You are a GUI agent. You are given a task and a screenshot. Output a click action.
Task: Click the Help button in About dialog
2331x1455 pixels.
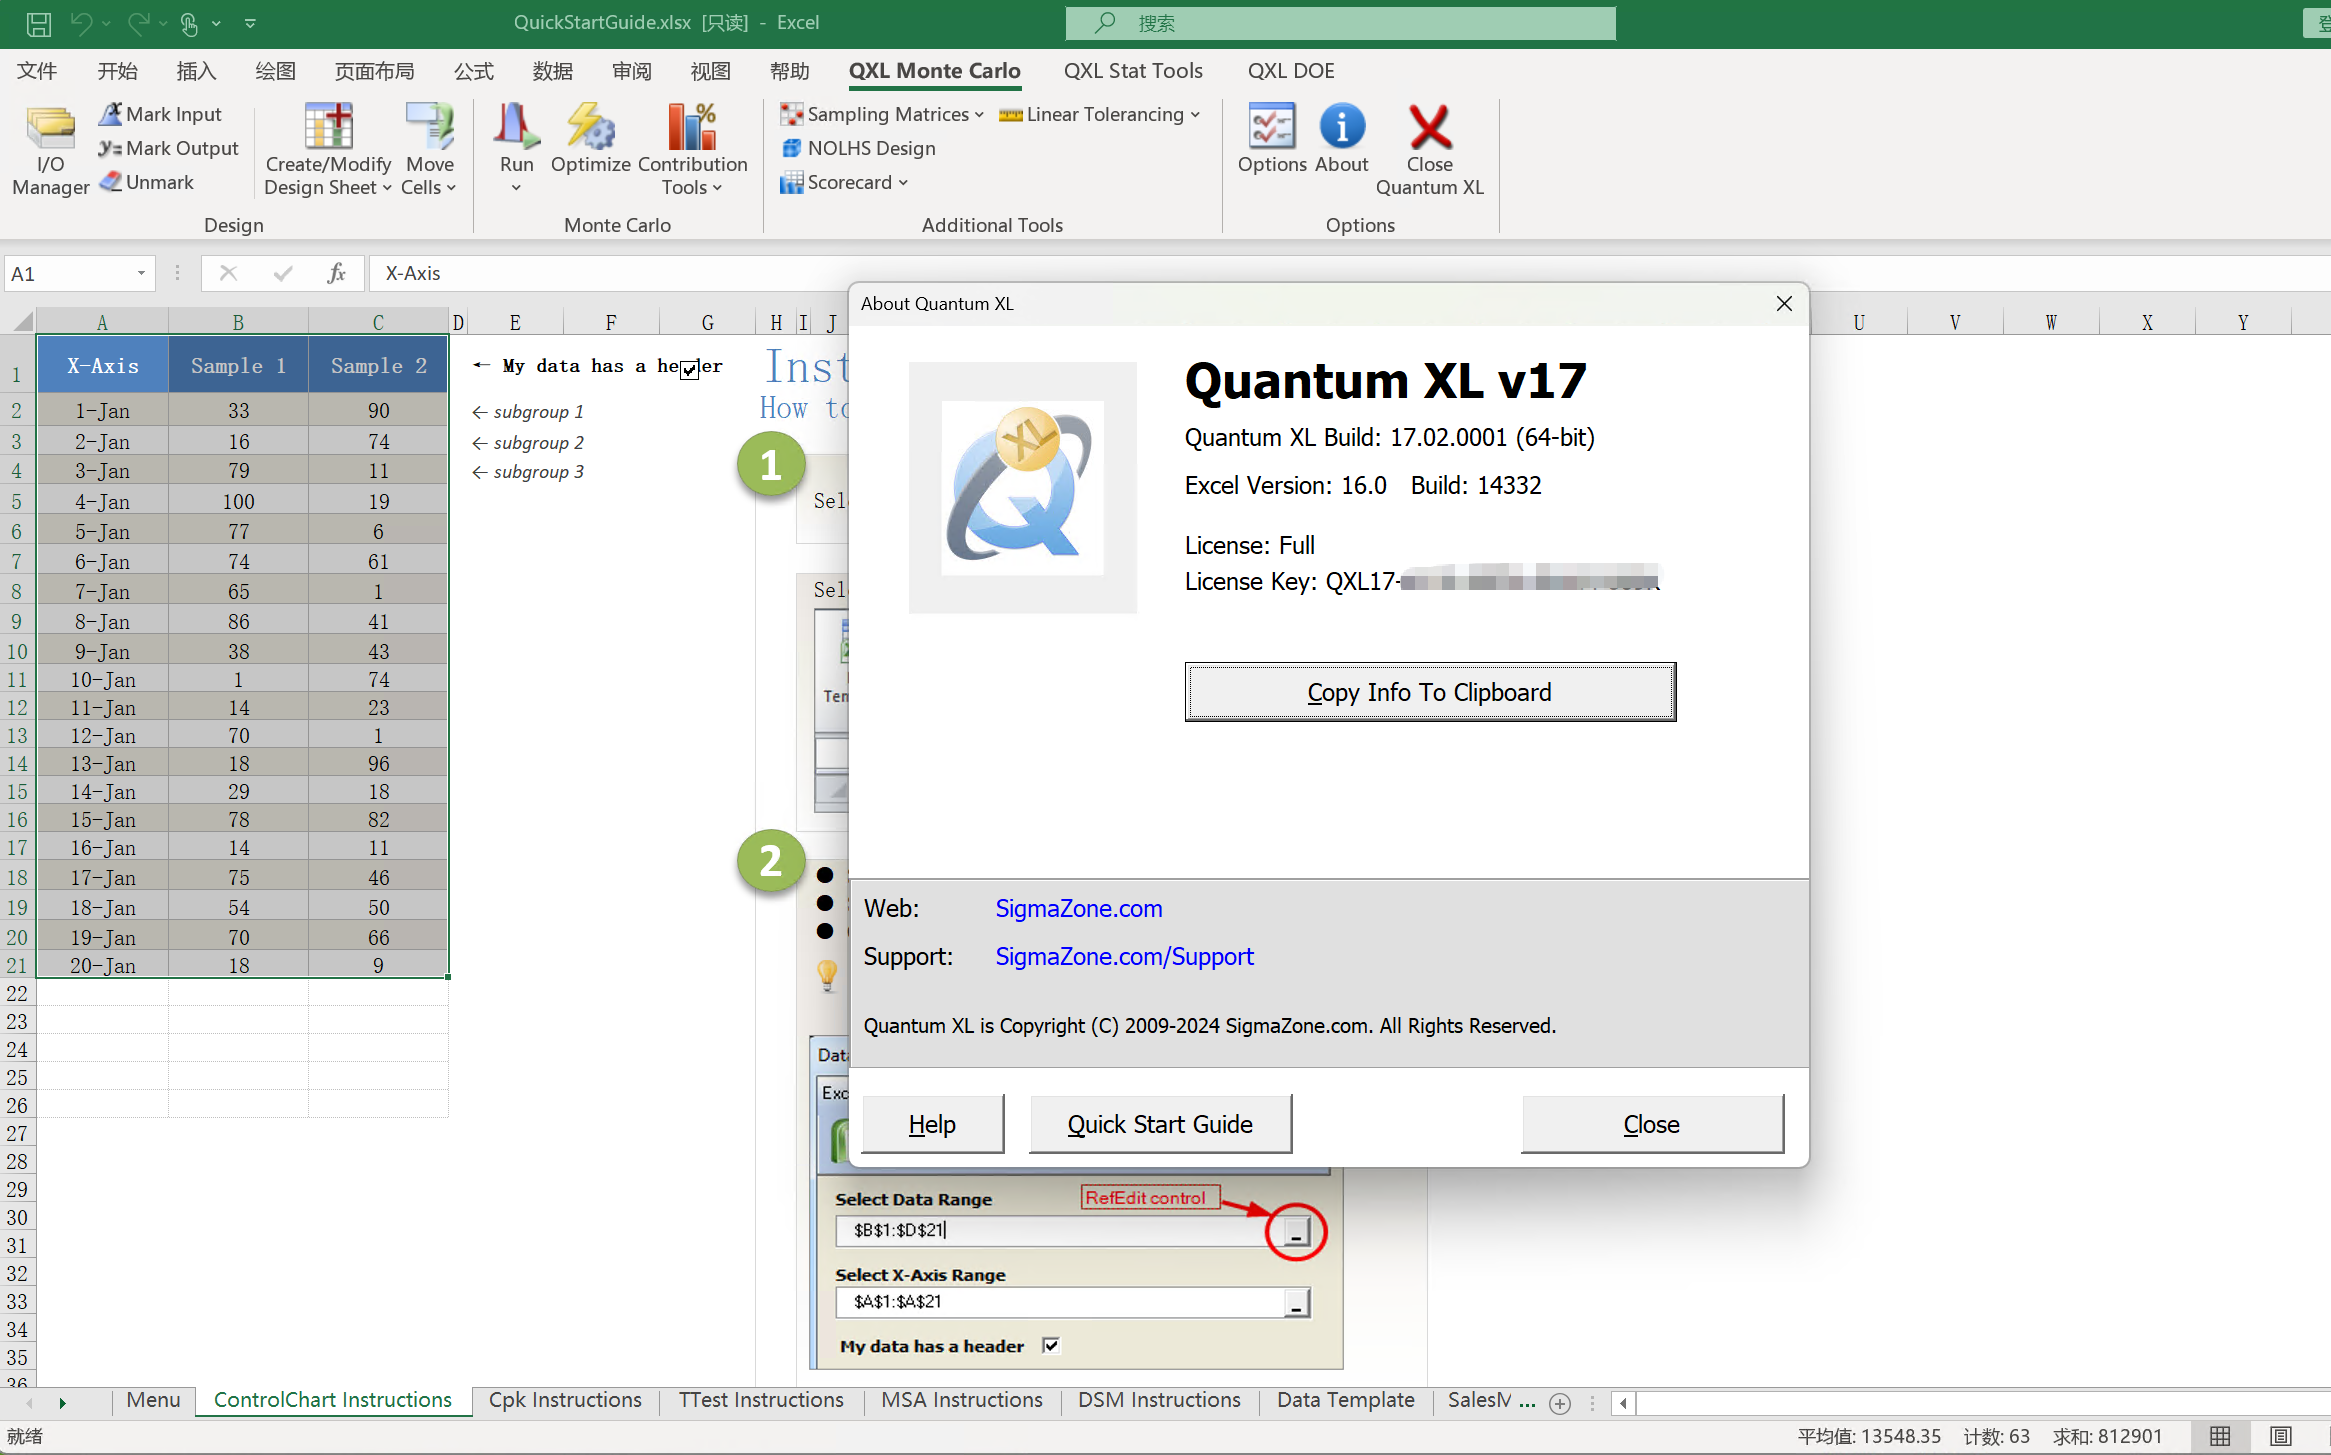coord(932,1125)
